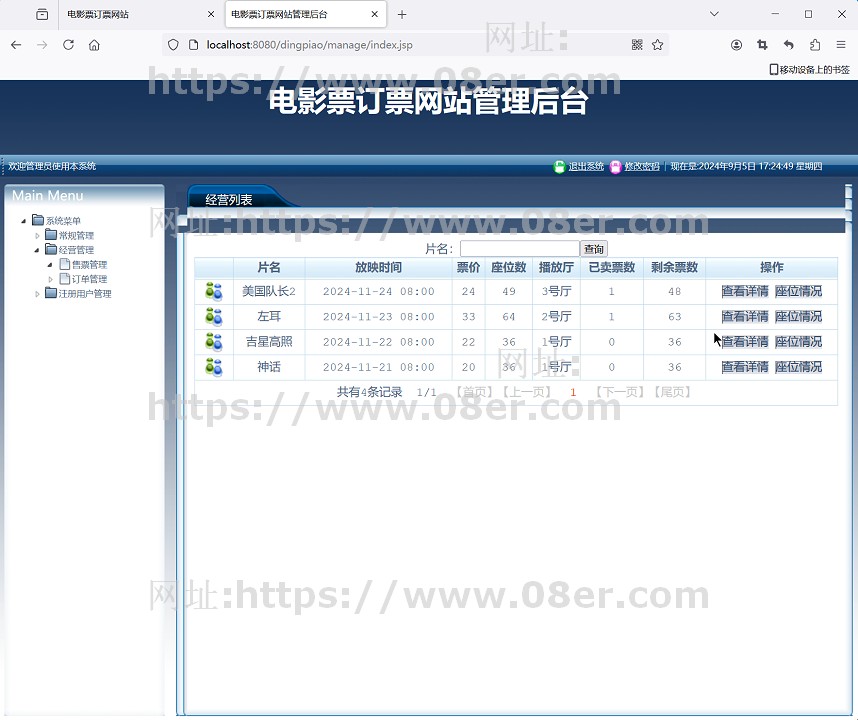
Task: Open the browser hamburger menu
Action: [x=841, y=45]
